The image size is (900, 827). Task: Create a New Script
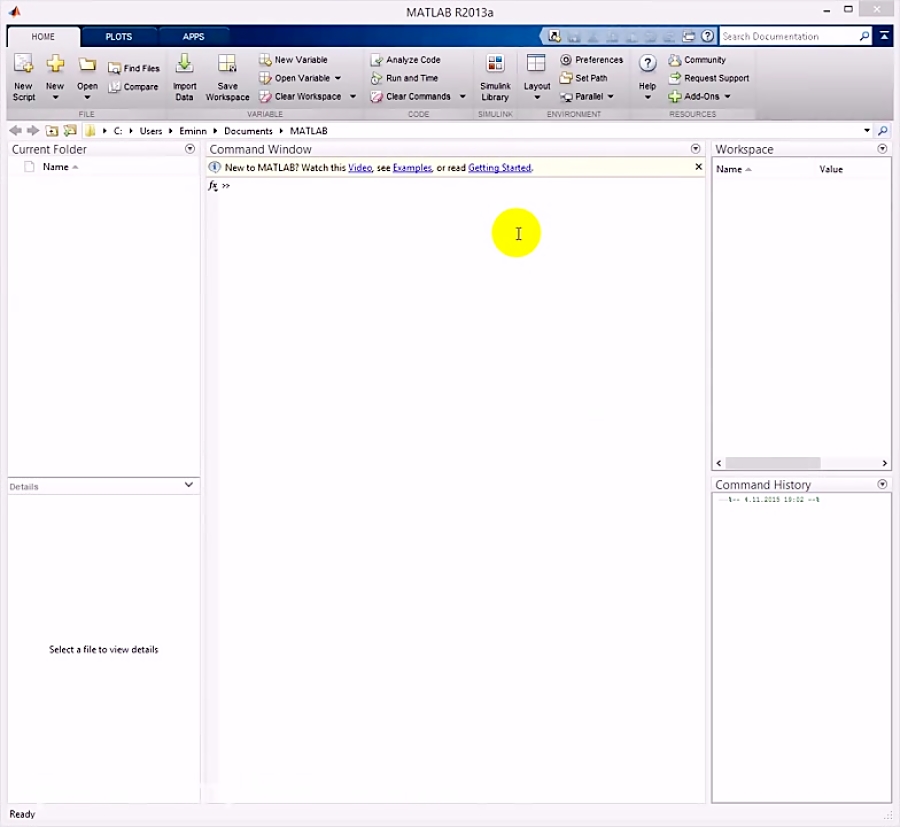23,77
